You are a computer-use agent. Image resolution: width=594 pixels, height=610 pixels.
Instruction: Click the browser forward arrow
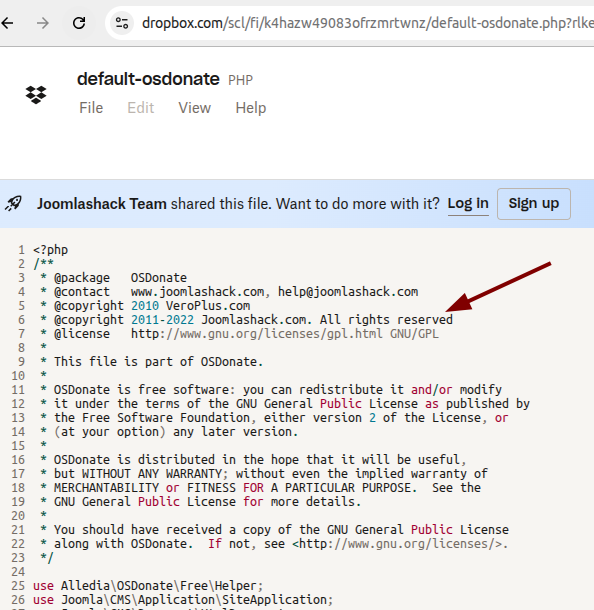coord(43,23)
